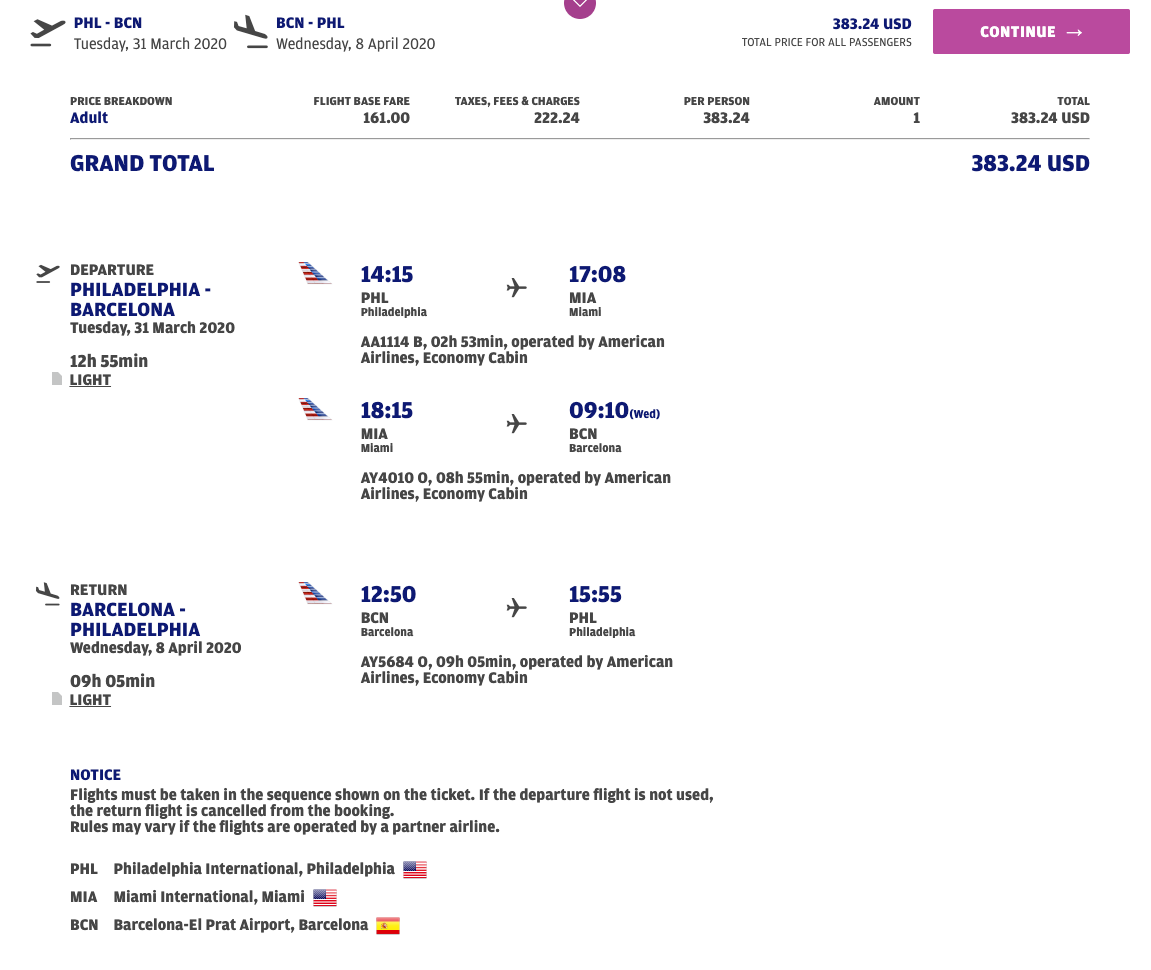Click American Airlines logo for flight AA1114

pyautogui.click(x=315, y=273)
